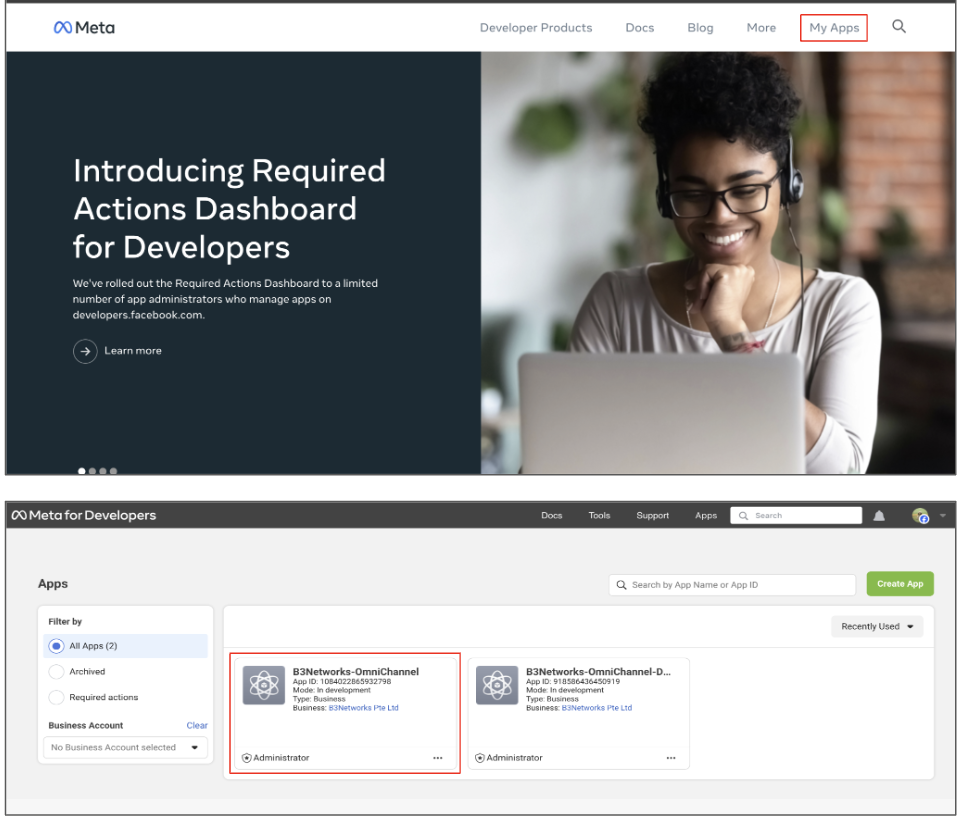The image size is (960, 816).
Task: Click the Meta for Developers logo
Action: pos(84,515)
